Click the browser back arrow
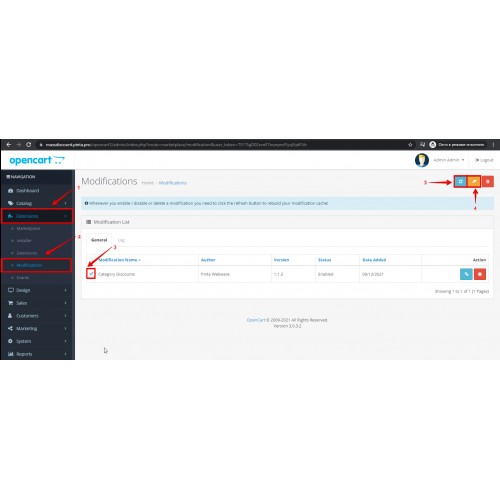Viewport: 500px width, 500px height. click(x=9, y=145)
